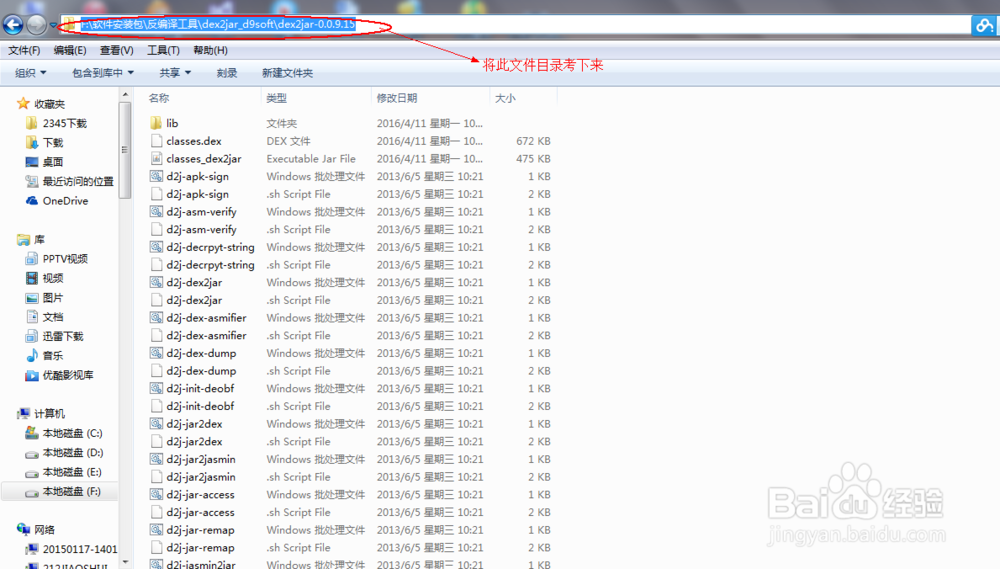1000x569 pixels.
Task: Open 优酷影视库 library
Action: tap(59, 375)
